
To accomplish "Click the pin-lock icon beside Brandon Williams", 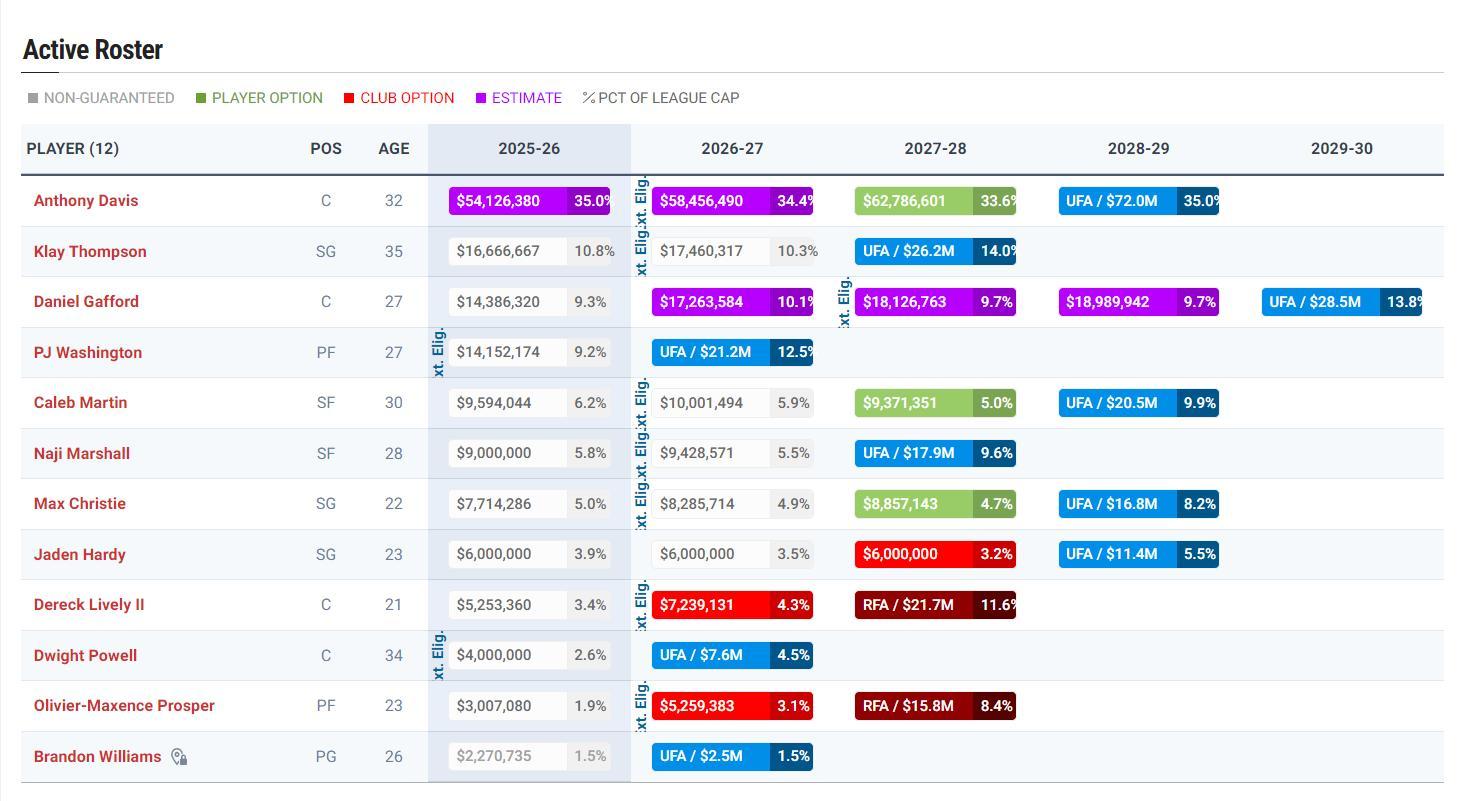I will click(x=179, y=757).
